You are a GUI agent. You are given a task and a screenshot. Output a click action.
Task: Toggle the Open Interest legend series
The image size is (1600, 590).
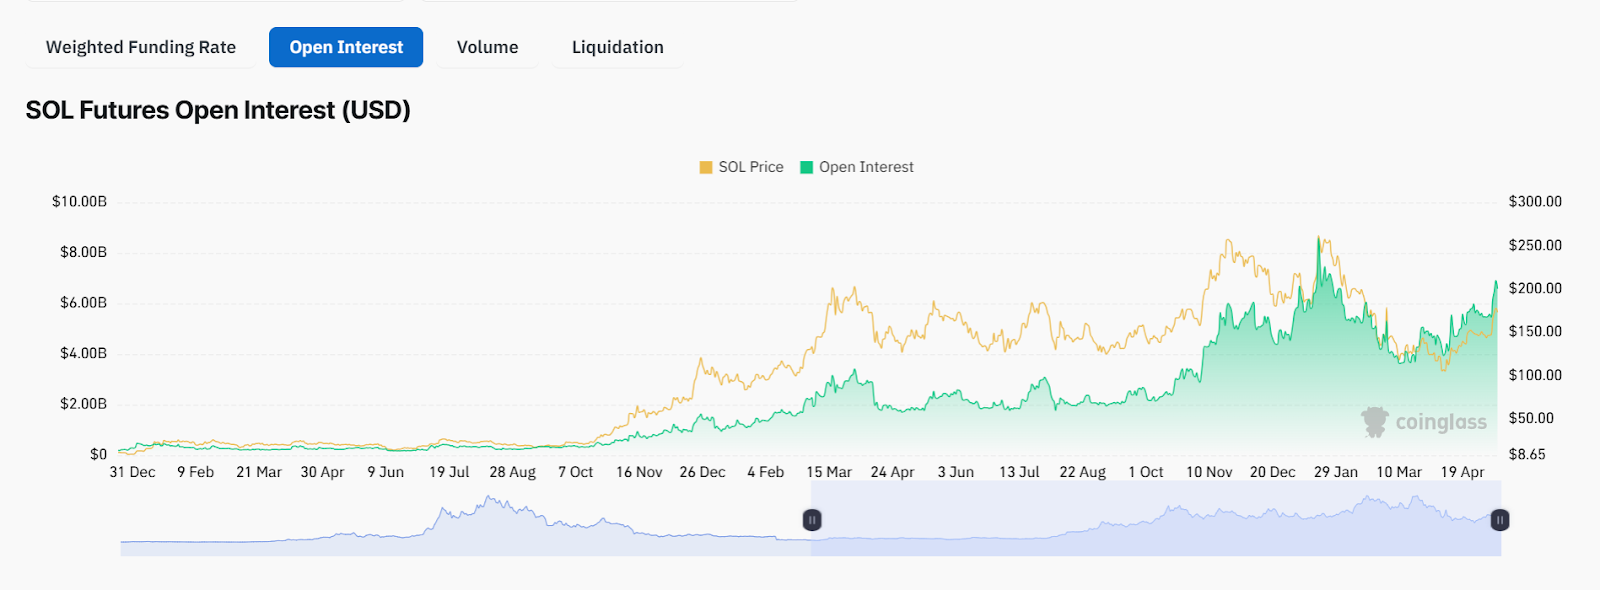click(x=857, y=167)
